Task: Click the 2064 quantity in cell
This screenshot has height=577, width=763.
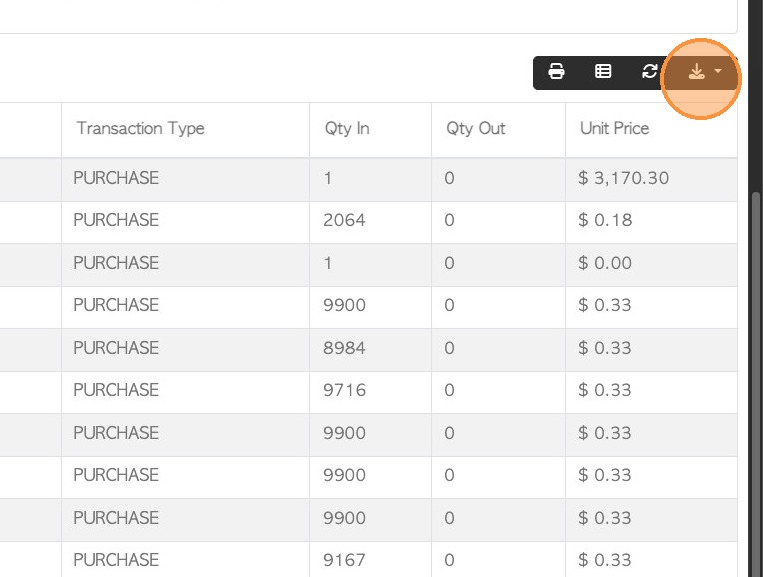Action: pyautogui.click(x=345, y=220)
